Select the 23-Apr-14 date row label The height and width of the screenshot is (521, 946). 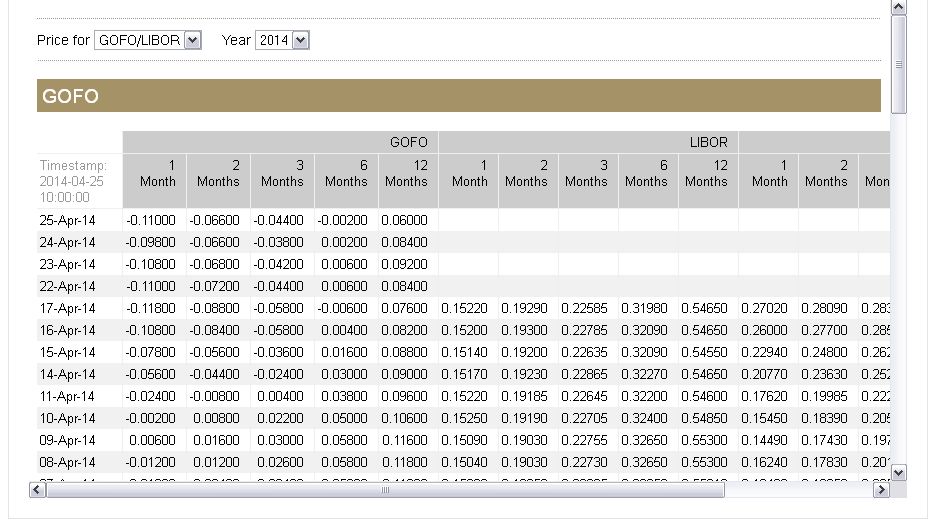coord(67,264)
